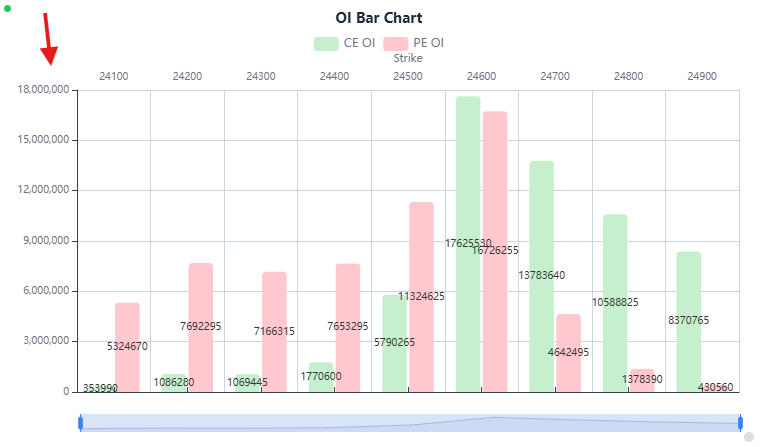The image size is (761, 447).
Task: Click the 1069445 value label
Action: click(248, 382)
